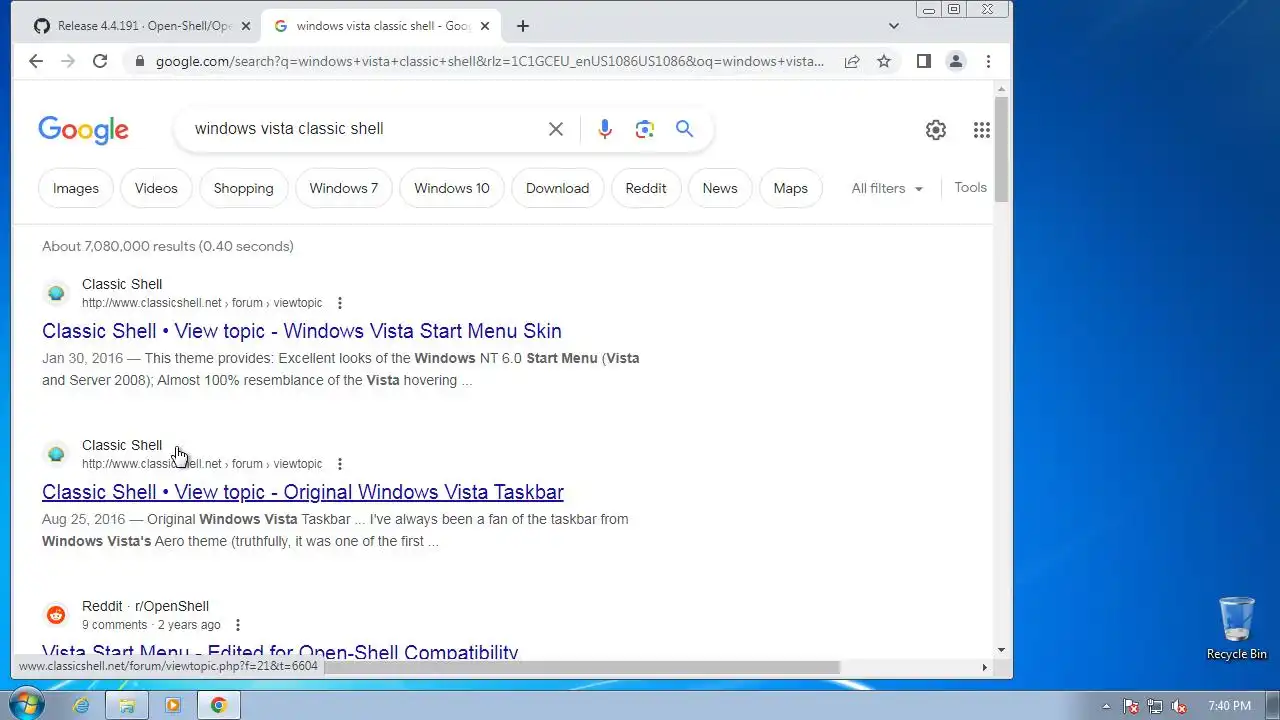Open more options for Reddit r/OpenShell result
Viewport: 1280px width, 720px height.
(x=238, y=625)
